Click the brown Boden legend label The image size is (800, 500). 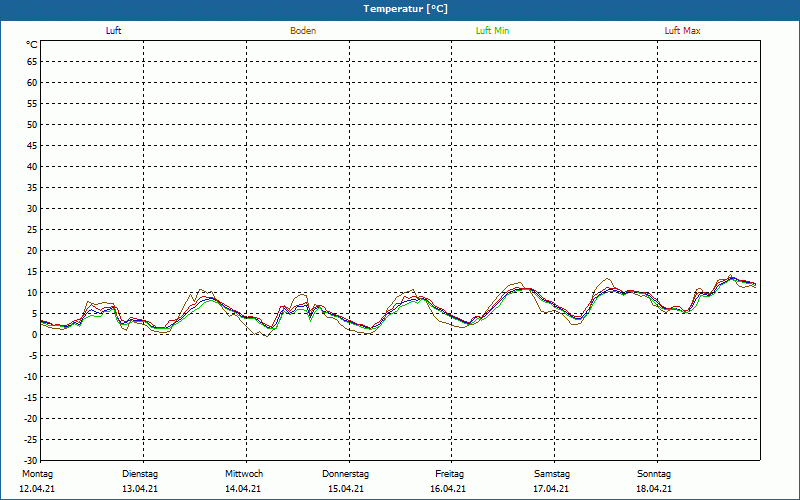click(303, 31)
